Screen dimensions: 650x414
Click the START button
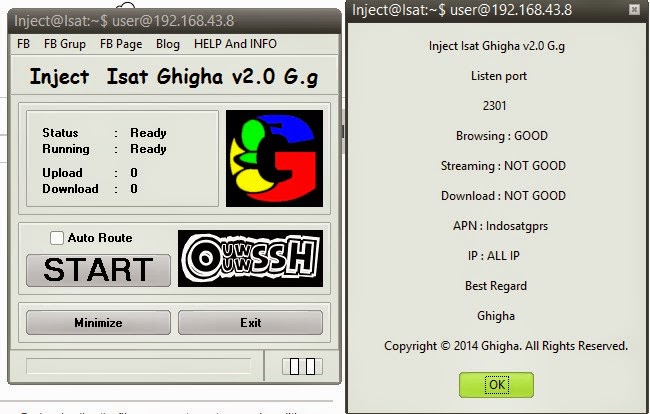(98, 270)
